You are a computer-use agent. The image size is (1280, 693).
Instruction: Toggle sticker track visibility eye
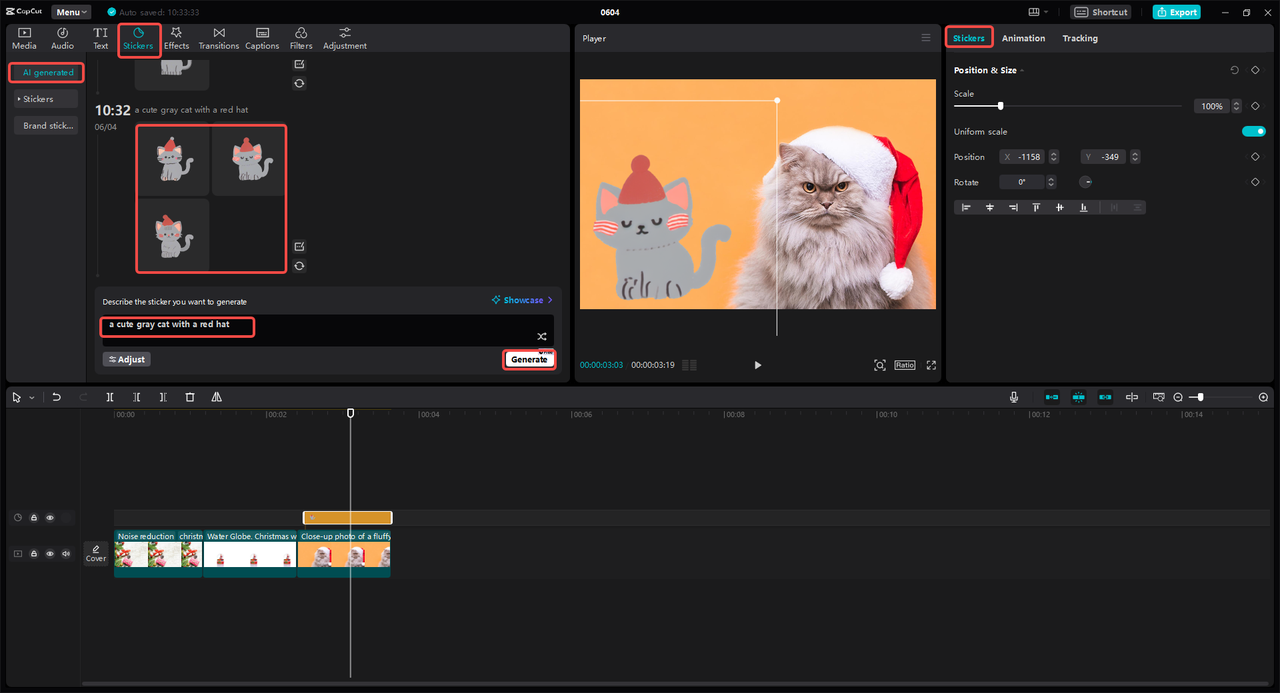pos(50,518)
